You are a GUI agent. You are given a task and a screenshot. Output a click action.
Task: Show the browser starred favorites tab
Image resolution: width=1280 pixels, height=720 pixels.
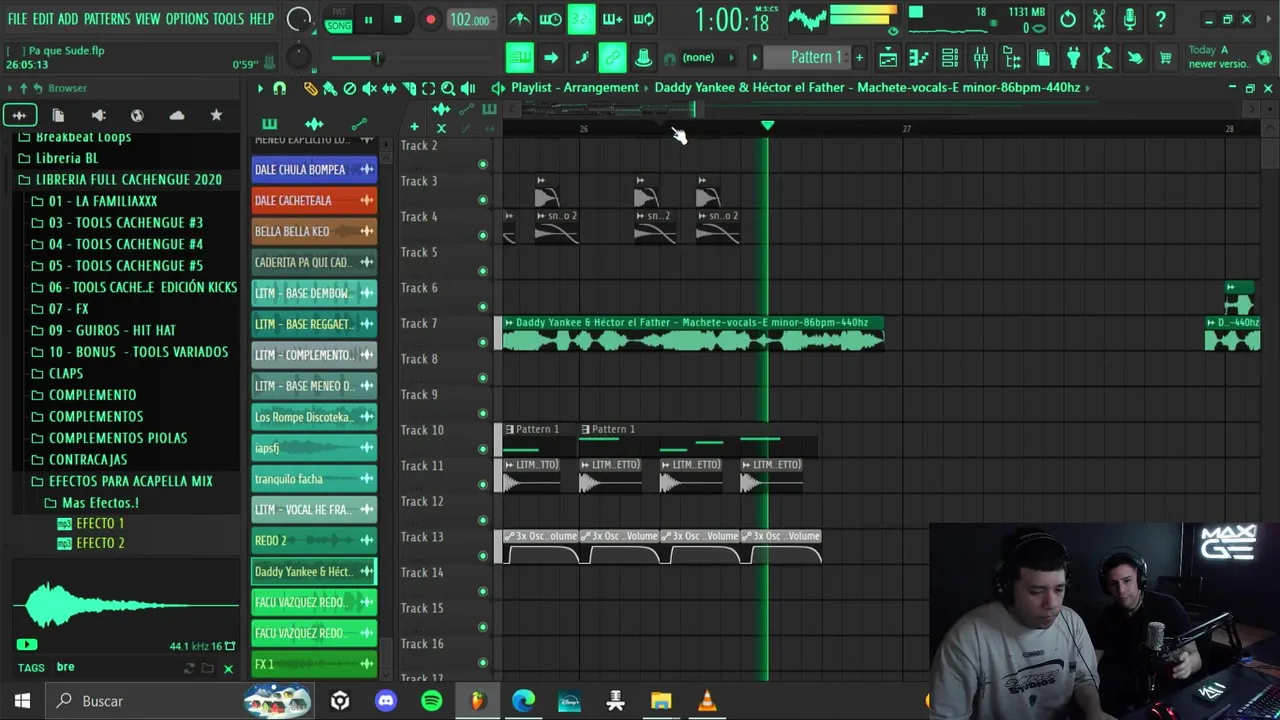(216, 115)
